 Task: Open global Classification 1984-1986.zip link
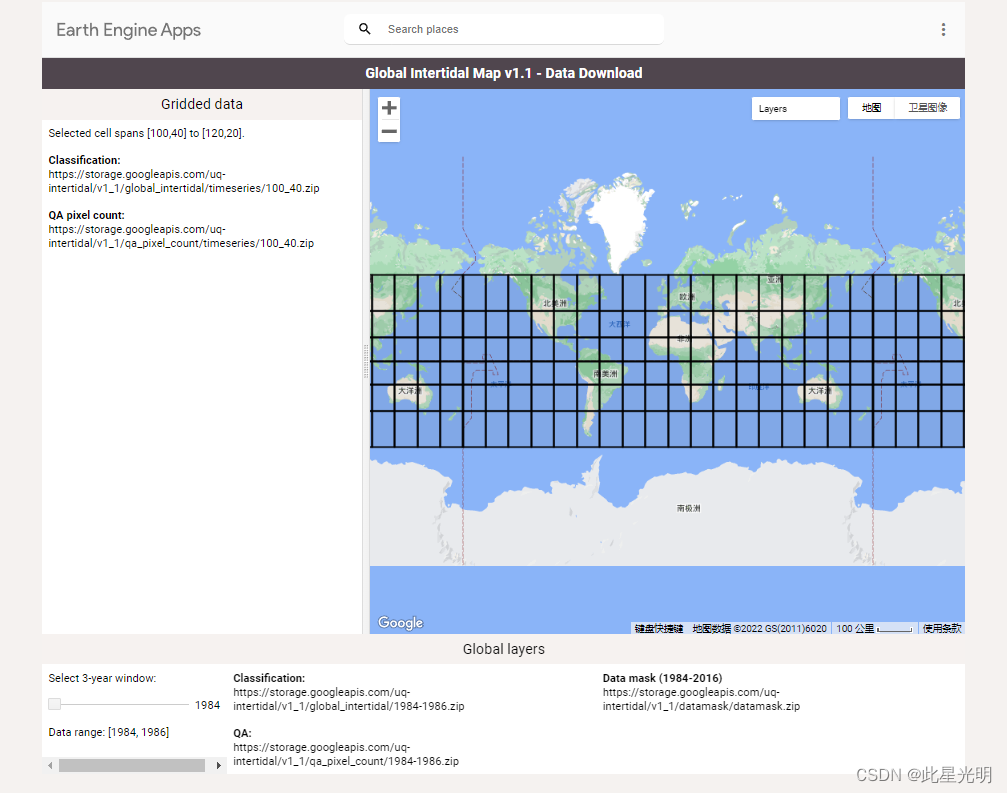349,699
